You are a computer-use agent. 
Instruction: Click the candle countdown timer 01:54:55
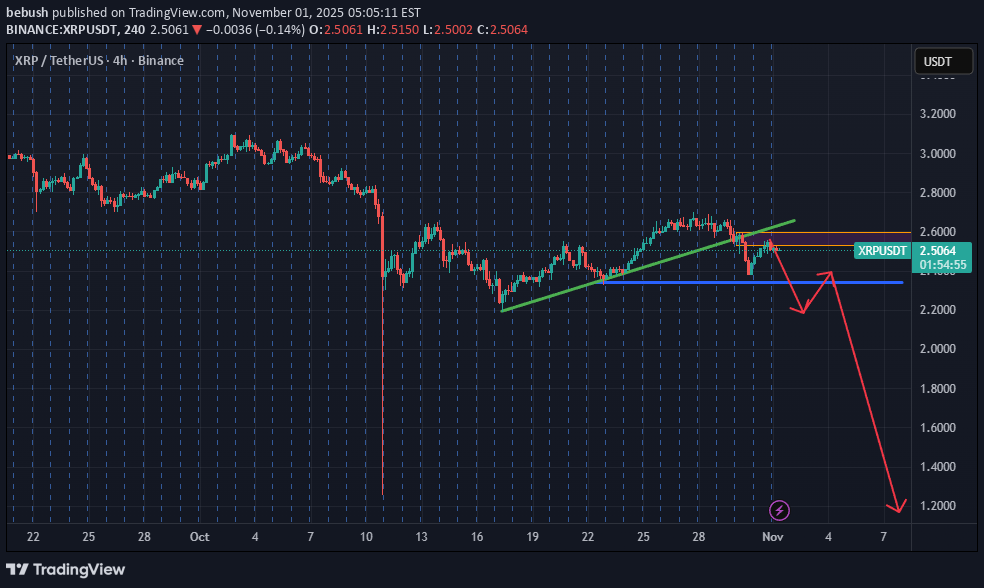point(941,265)
